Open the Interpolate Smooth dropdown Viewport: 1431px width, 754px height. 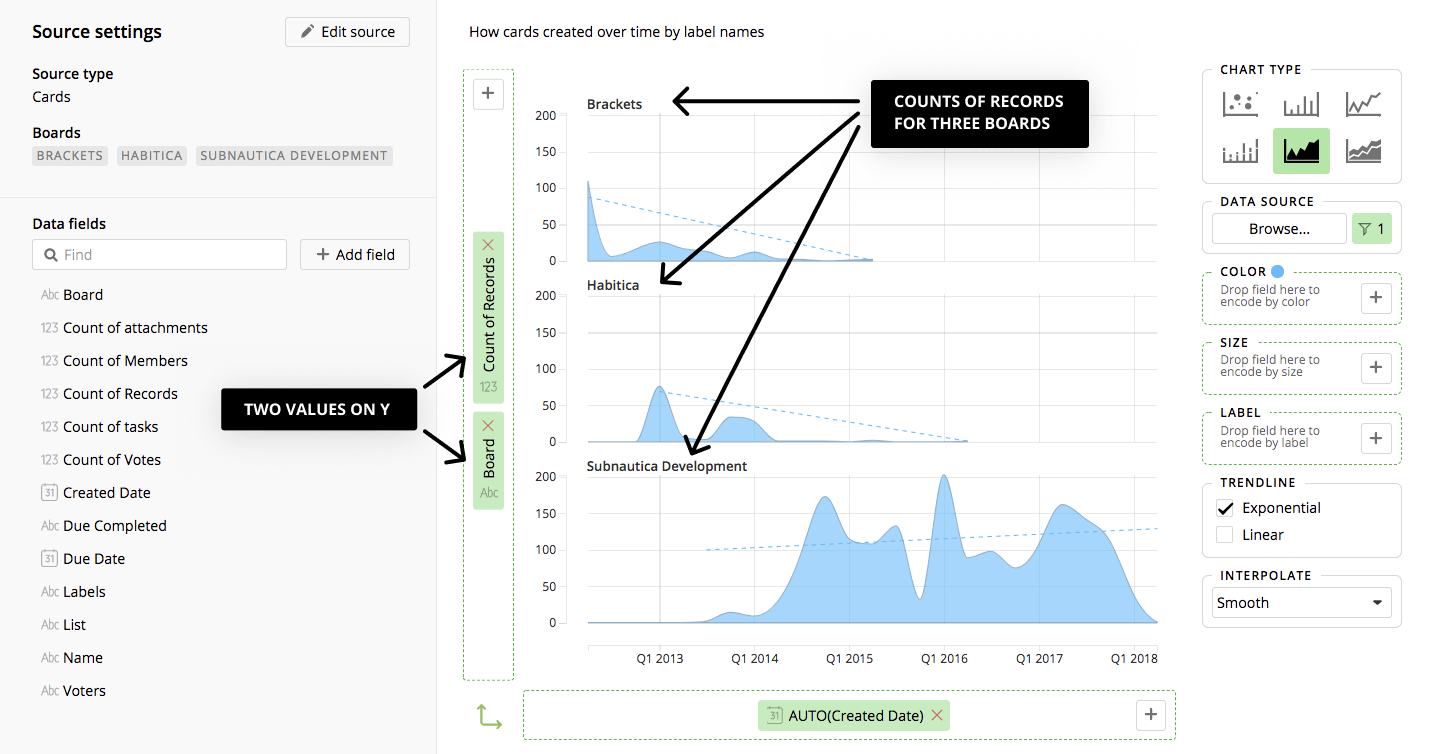click(x=1301, y=603)
